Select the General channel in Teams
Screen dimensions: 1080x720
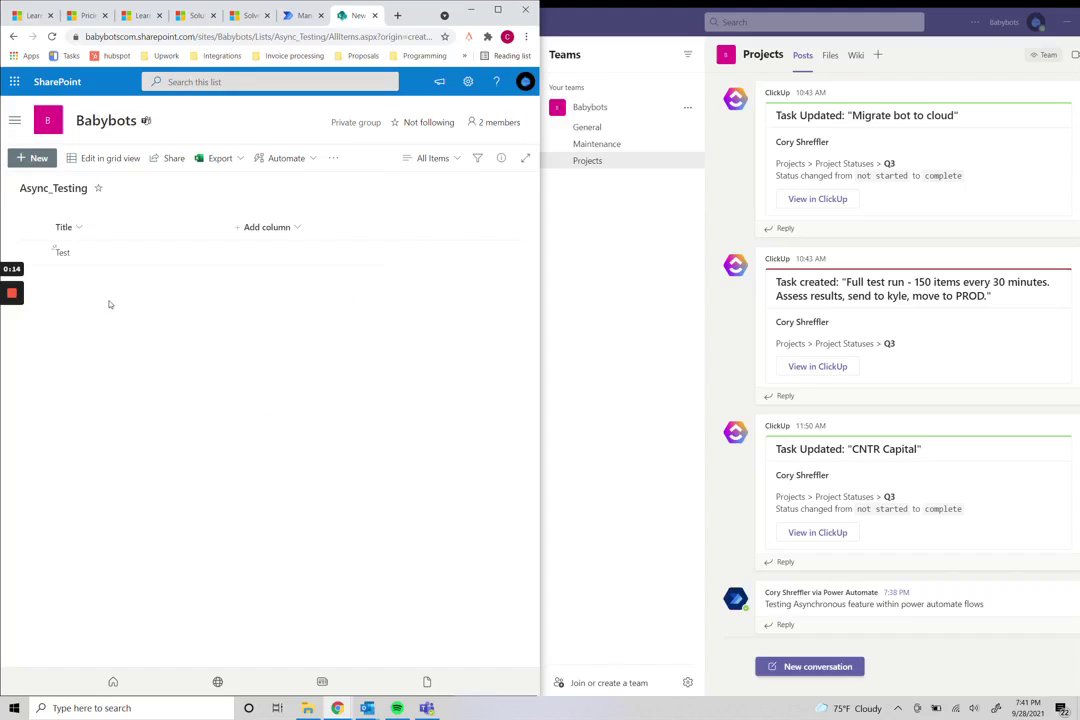pyautogui.click(x=587, y=127)
